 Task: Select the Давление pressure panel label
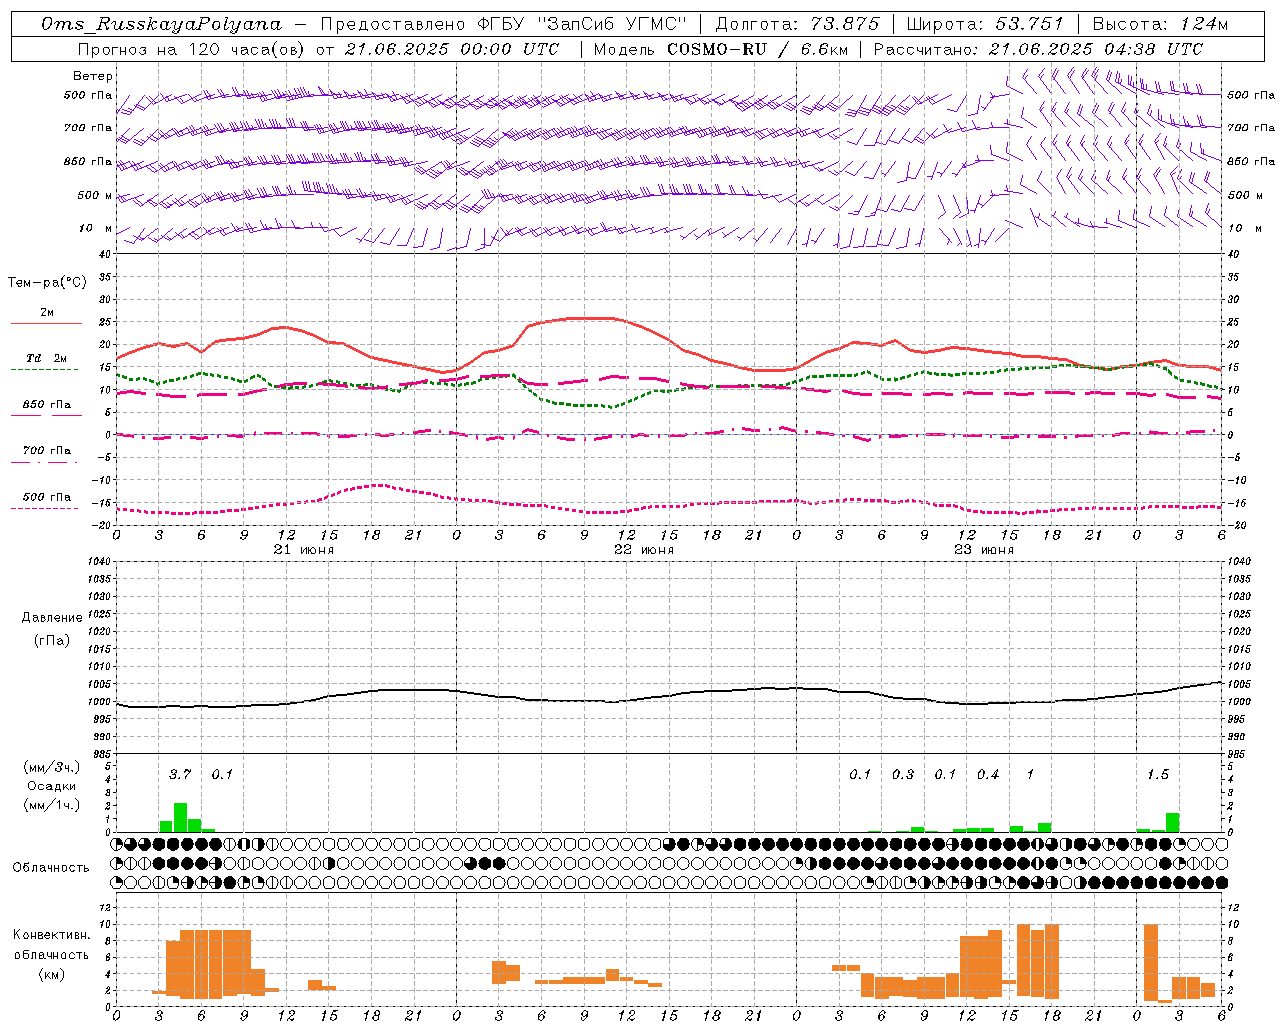pyautogui.click(x=52, y=618)
